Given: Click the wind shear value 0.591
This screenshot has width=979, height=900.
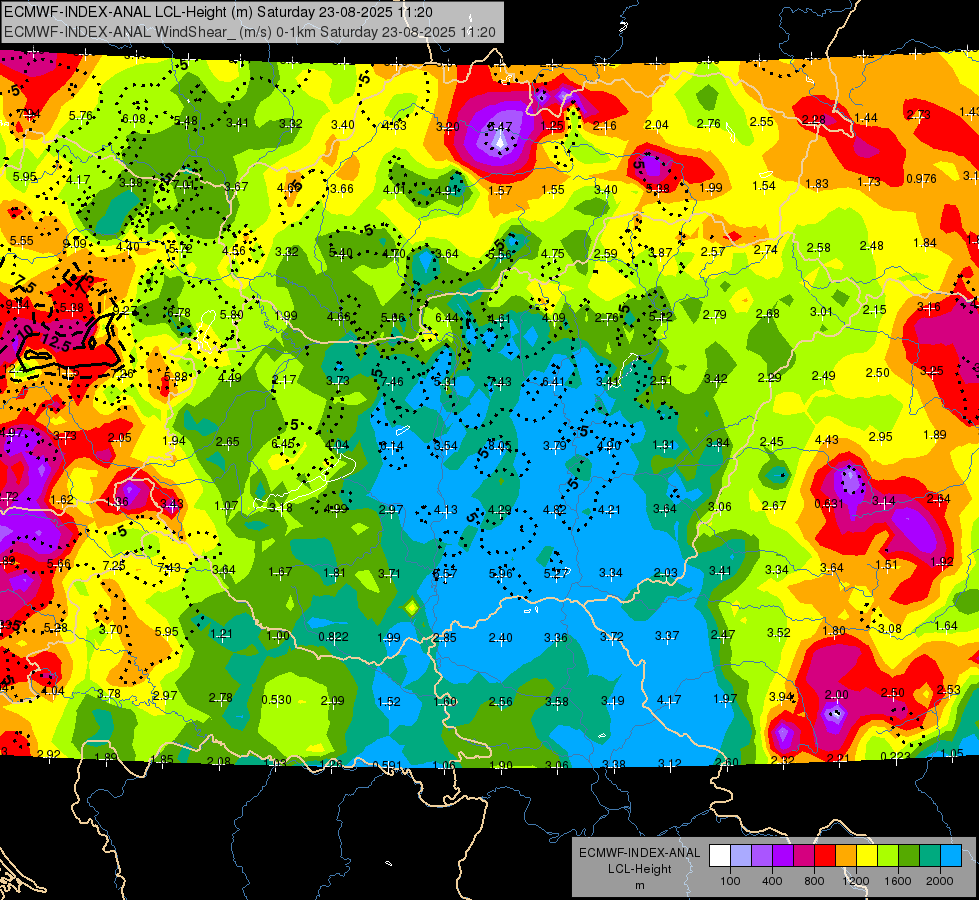Looking at the screenshot, I should point(387,766).
